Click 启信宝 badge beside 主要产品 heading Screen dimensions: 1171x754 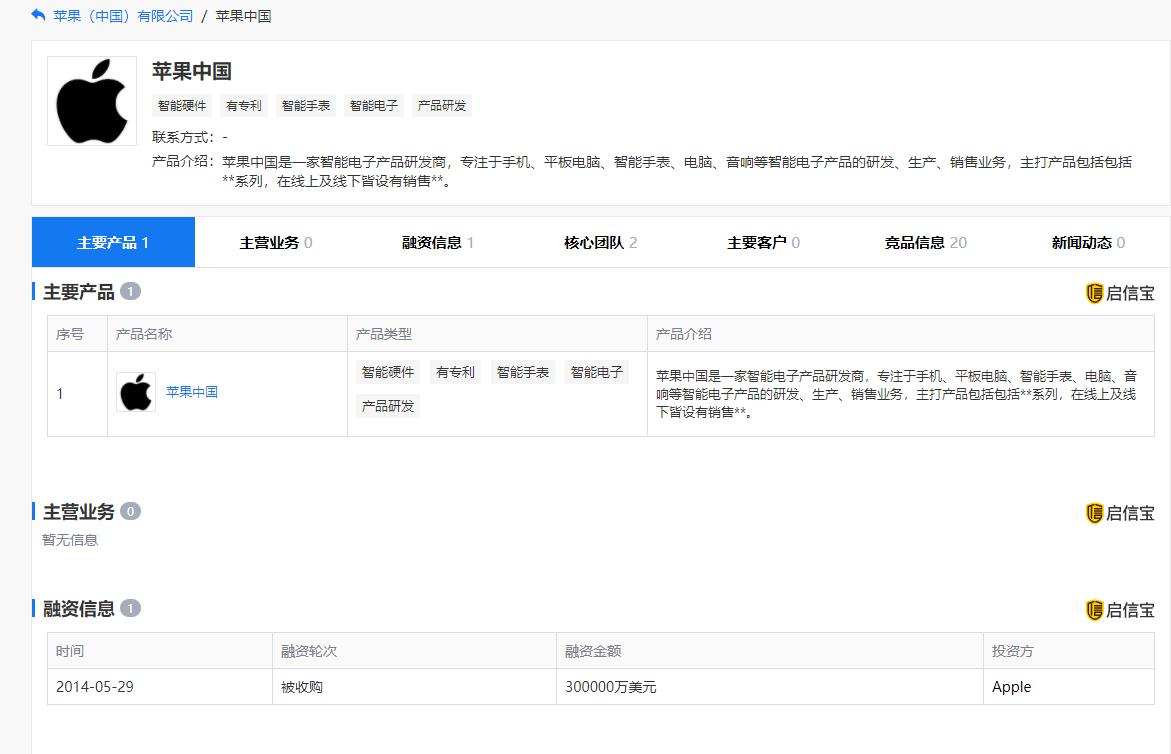point(1119,293)
